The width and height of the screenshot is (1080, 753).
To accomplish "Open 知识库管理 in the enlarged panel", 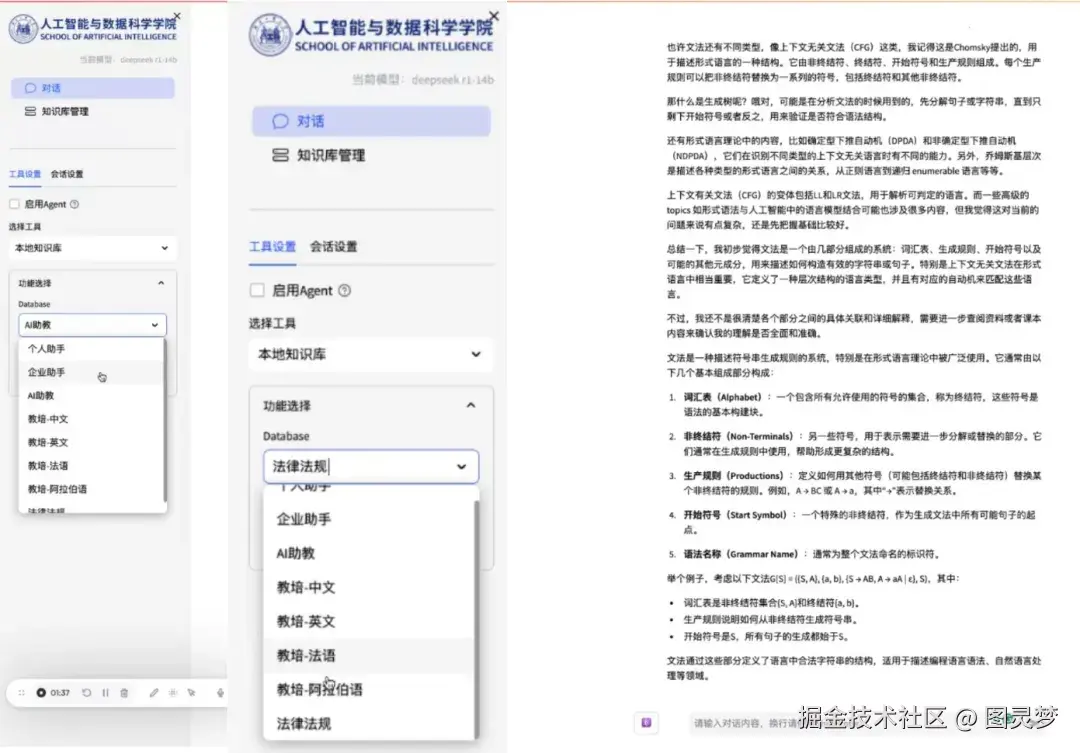I will pos(371,155).
